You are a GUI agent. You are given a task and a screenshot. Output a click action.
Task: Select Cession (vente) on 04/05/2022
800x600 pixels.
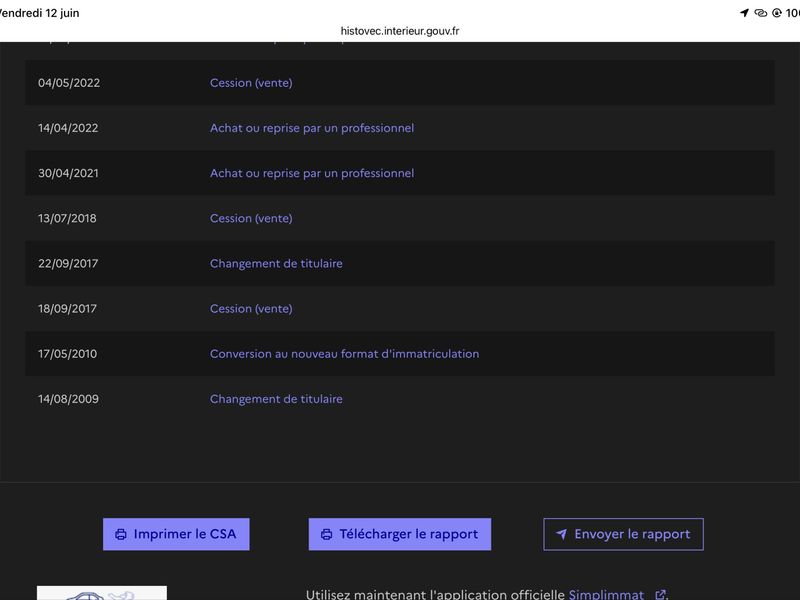[x=251, y=83]
